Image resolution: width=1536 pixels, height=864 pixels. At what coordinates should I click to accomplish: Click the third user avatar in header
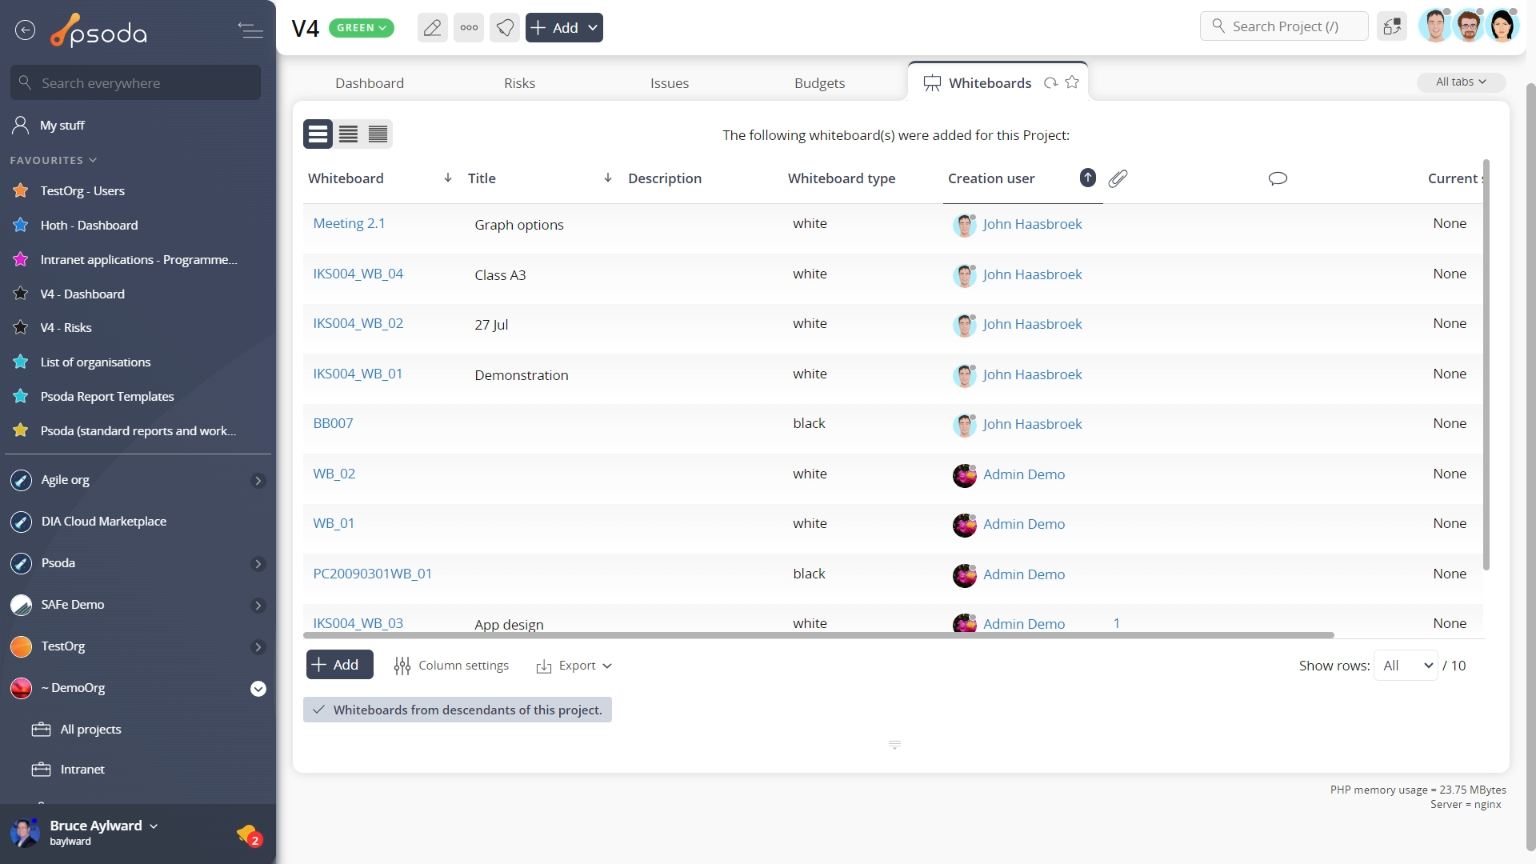click(x=1503, y=26)
